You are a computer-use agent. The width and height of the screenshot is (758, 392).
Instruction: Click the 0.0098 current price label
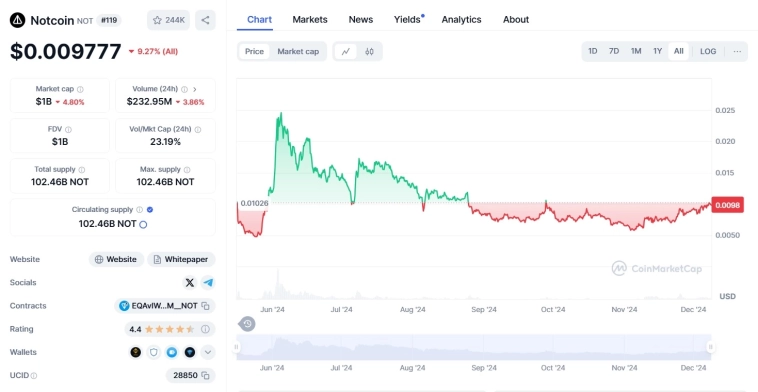point(728,205)
